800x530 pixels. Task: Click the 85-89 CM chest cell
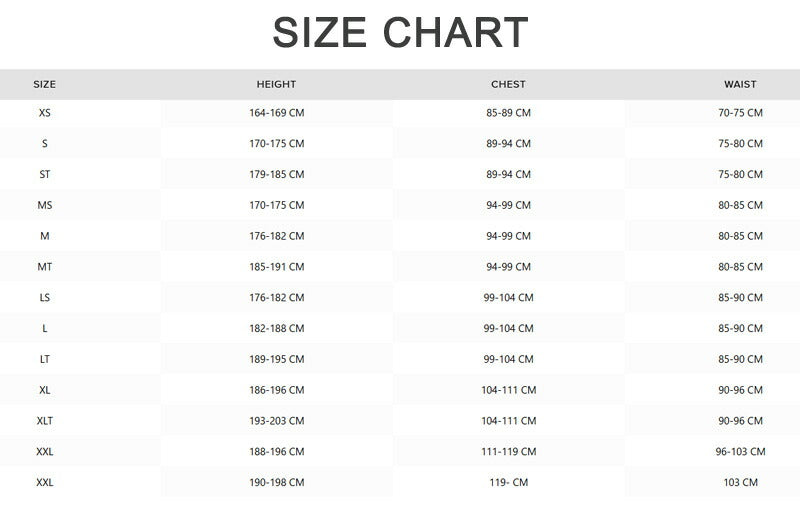(x=508, y=113)
